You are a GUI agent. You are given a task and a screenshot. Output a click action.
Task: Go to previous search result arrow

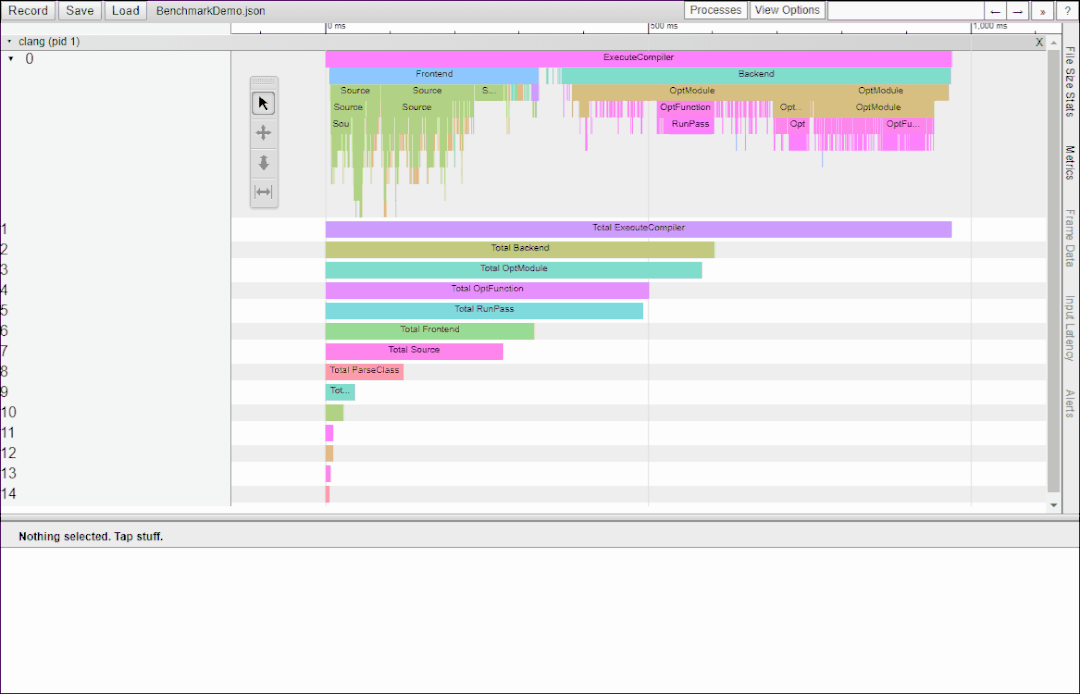[x=995, y=11]
